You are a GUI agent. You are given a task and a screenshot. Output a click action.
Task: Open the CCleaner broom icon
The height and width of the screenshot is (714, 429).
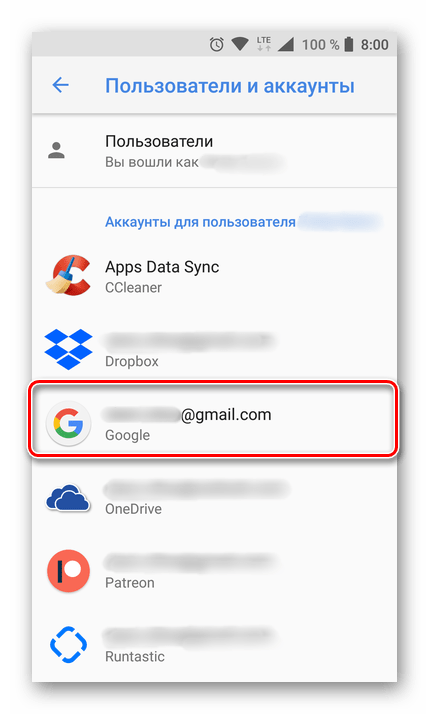click(68, 275)
